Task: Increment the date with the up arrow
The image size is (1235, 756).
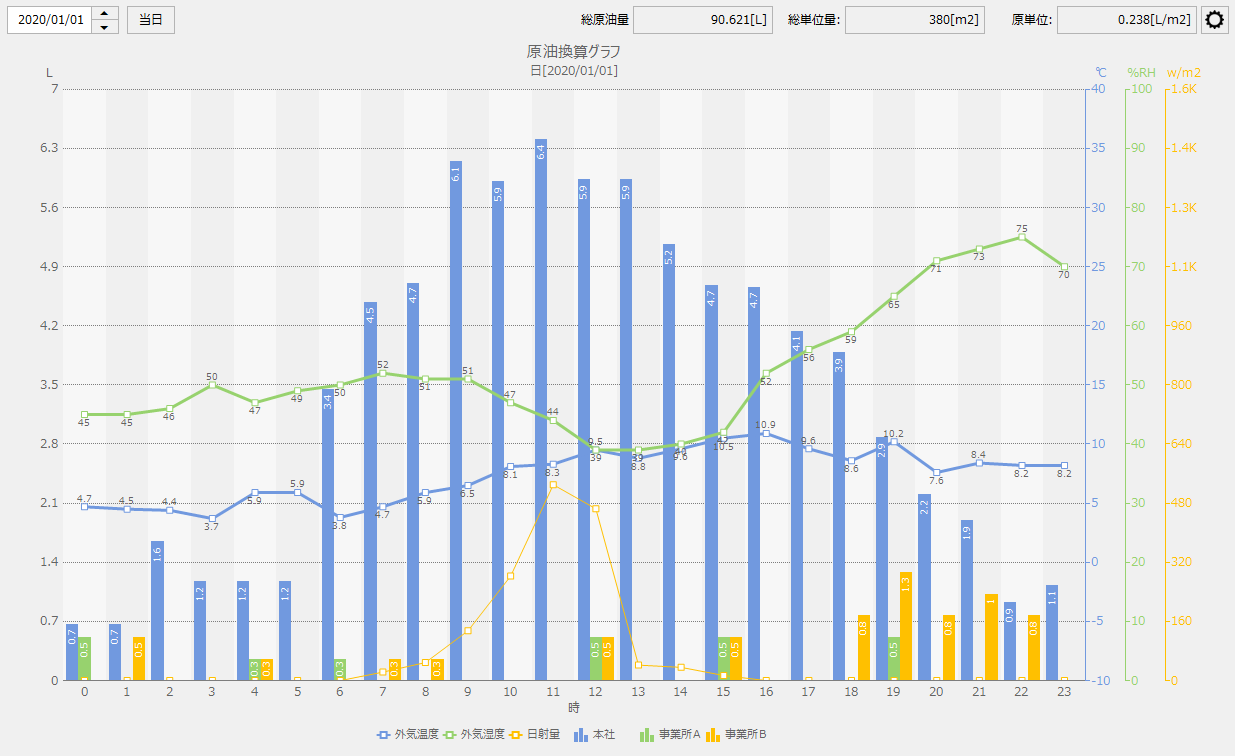Action: point(105,14)
